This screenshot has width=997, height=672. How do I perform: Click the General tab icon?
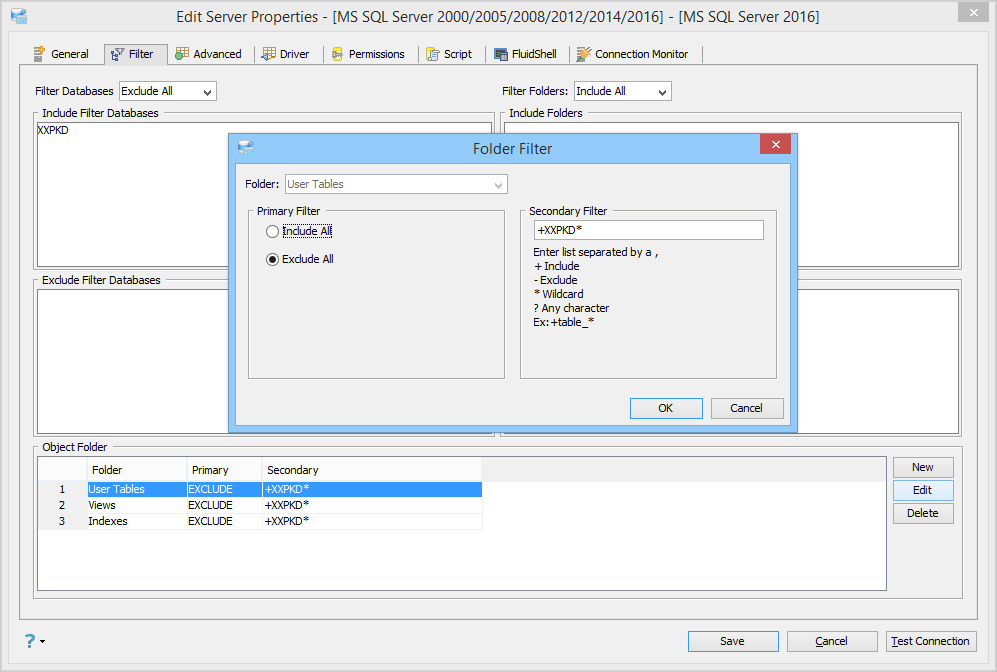coord(39,54)
